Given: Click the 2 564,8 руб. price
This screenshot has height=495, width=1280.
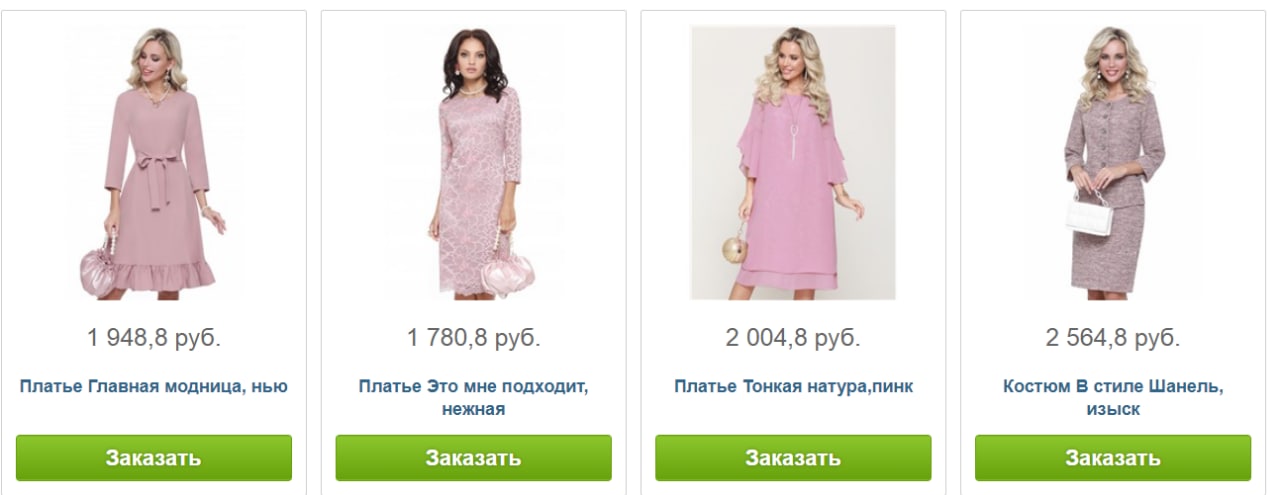Looking at the screenshot, I should [x=1113, y=338].
